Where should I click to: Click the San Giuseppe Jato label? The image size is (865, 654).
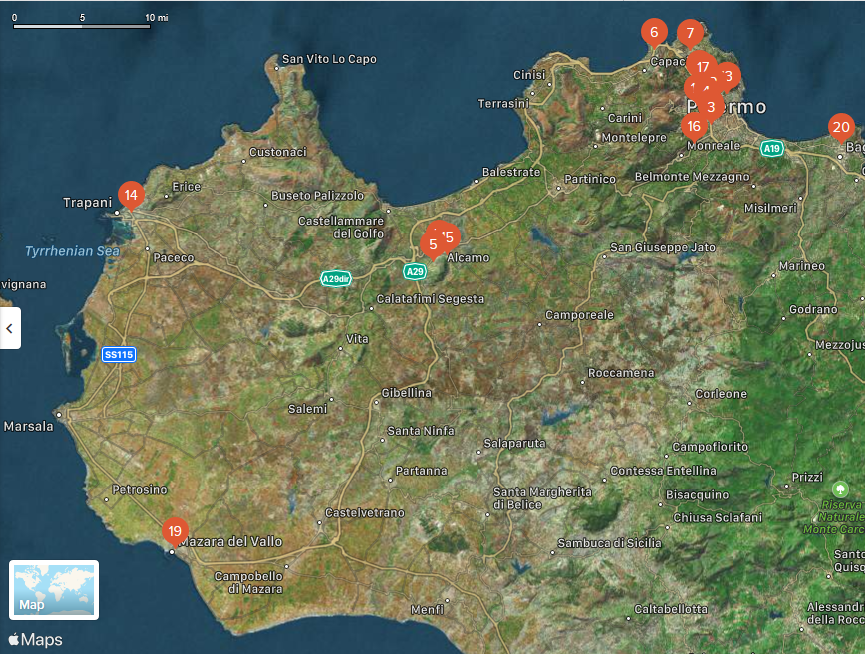pos(663,247)
